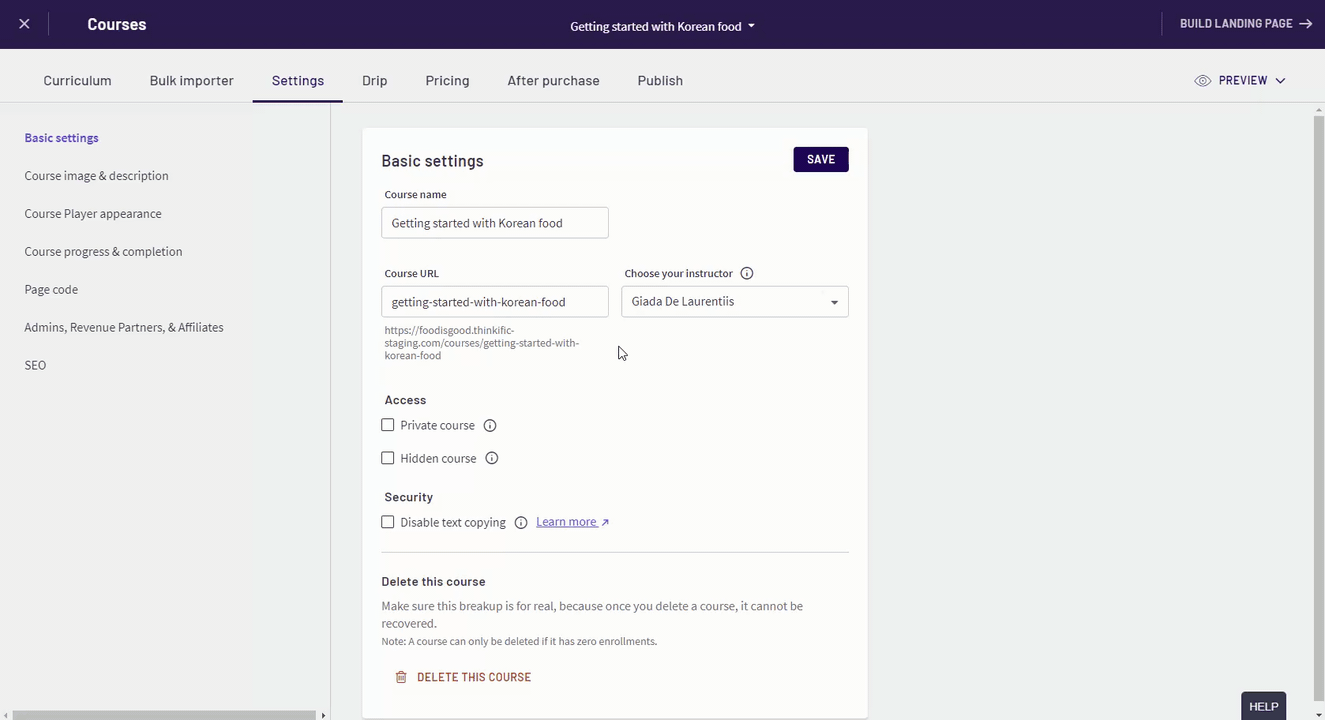Image resolution: width=1325 pixels, height=720 pixels.
Task: Click the 'Delete this course' heading
Action: click(433, 582)
